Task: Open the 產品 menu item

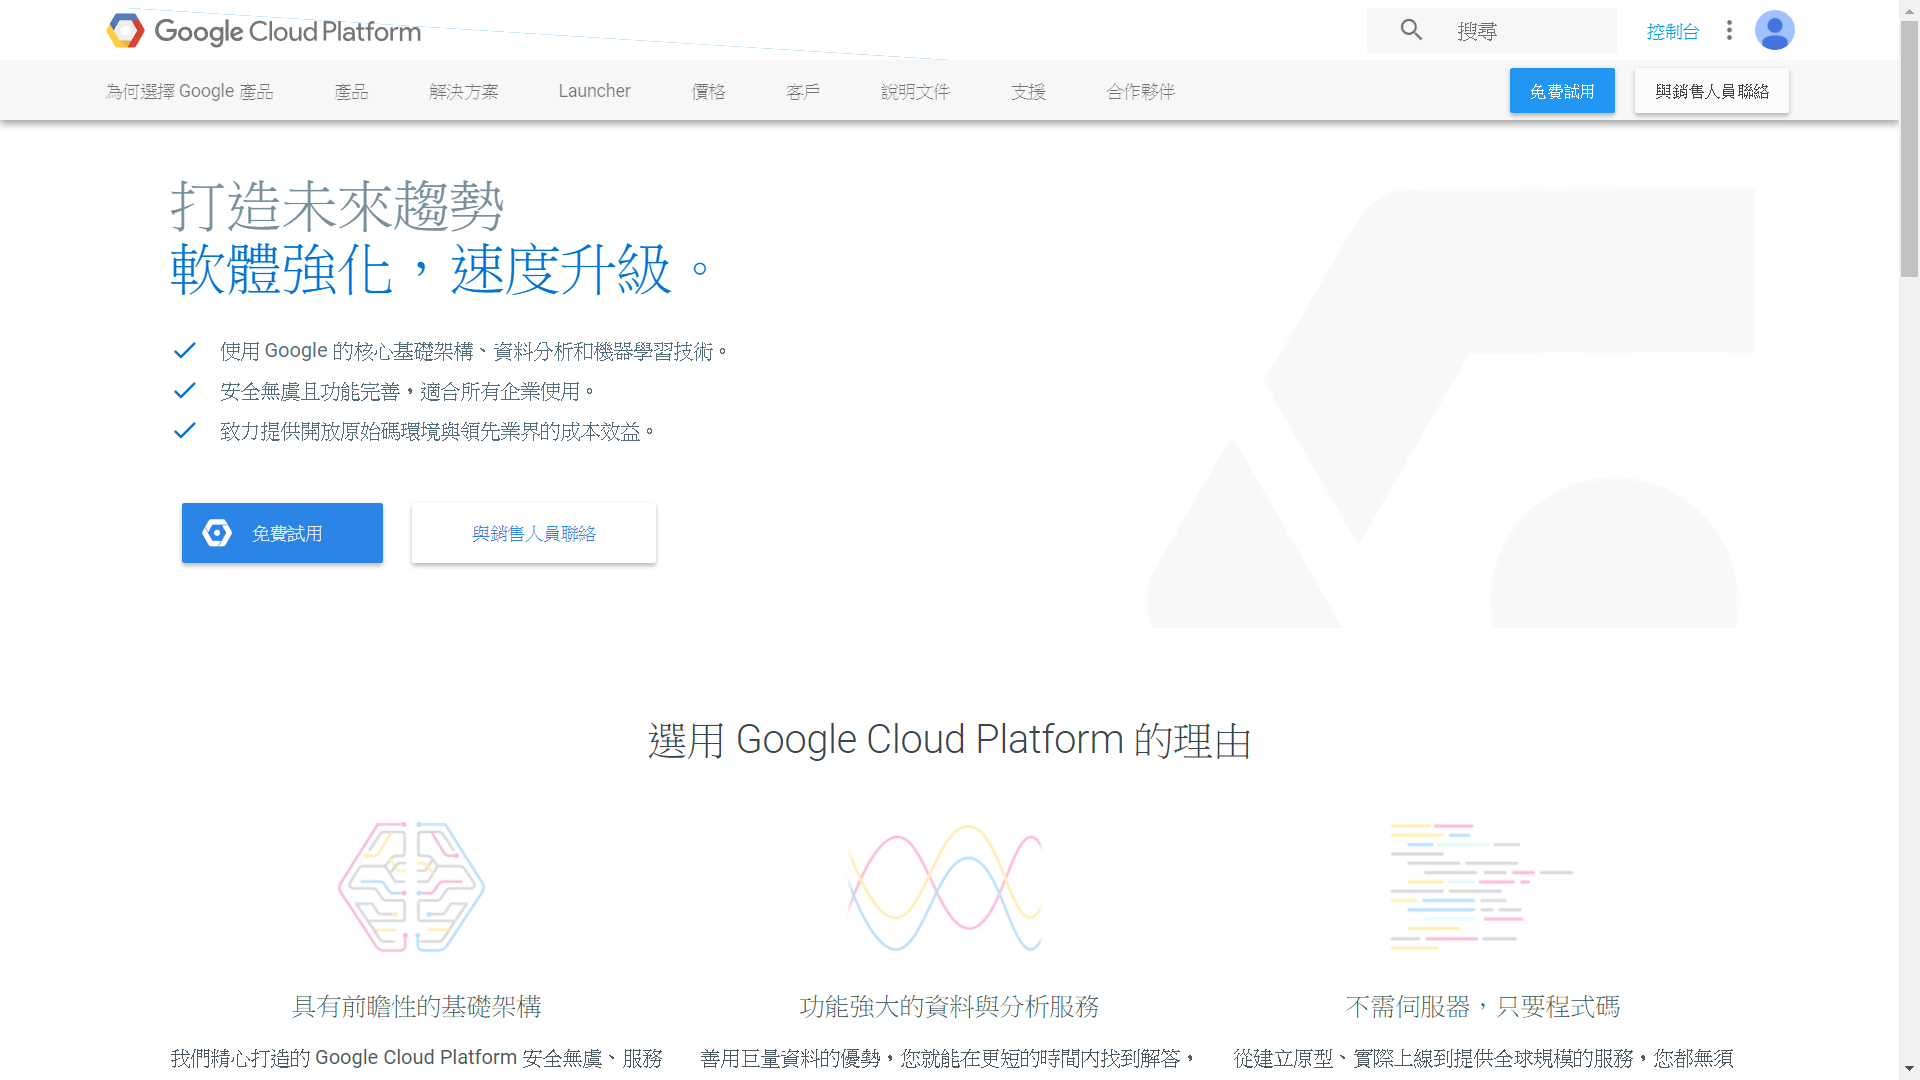Action: coord(351,91)
